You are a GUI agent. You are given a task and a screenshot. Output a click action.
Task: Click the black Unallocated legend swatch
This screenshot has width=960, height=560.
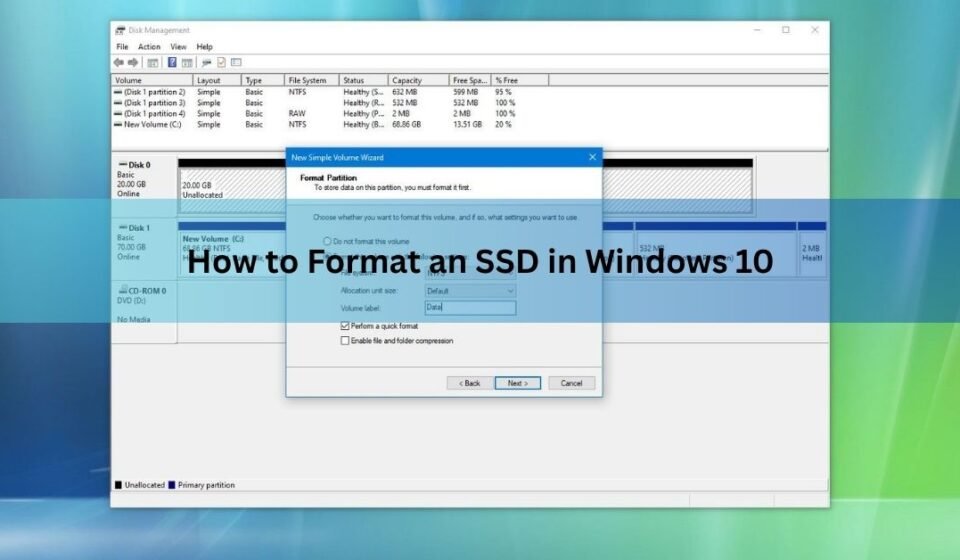[x=118, y=485]
